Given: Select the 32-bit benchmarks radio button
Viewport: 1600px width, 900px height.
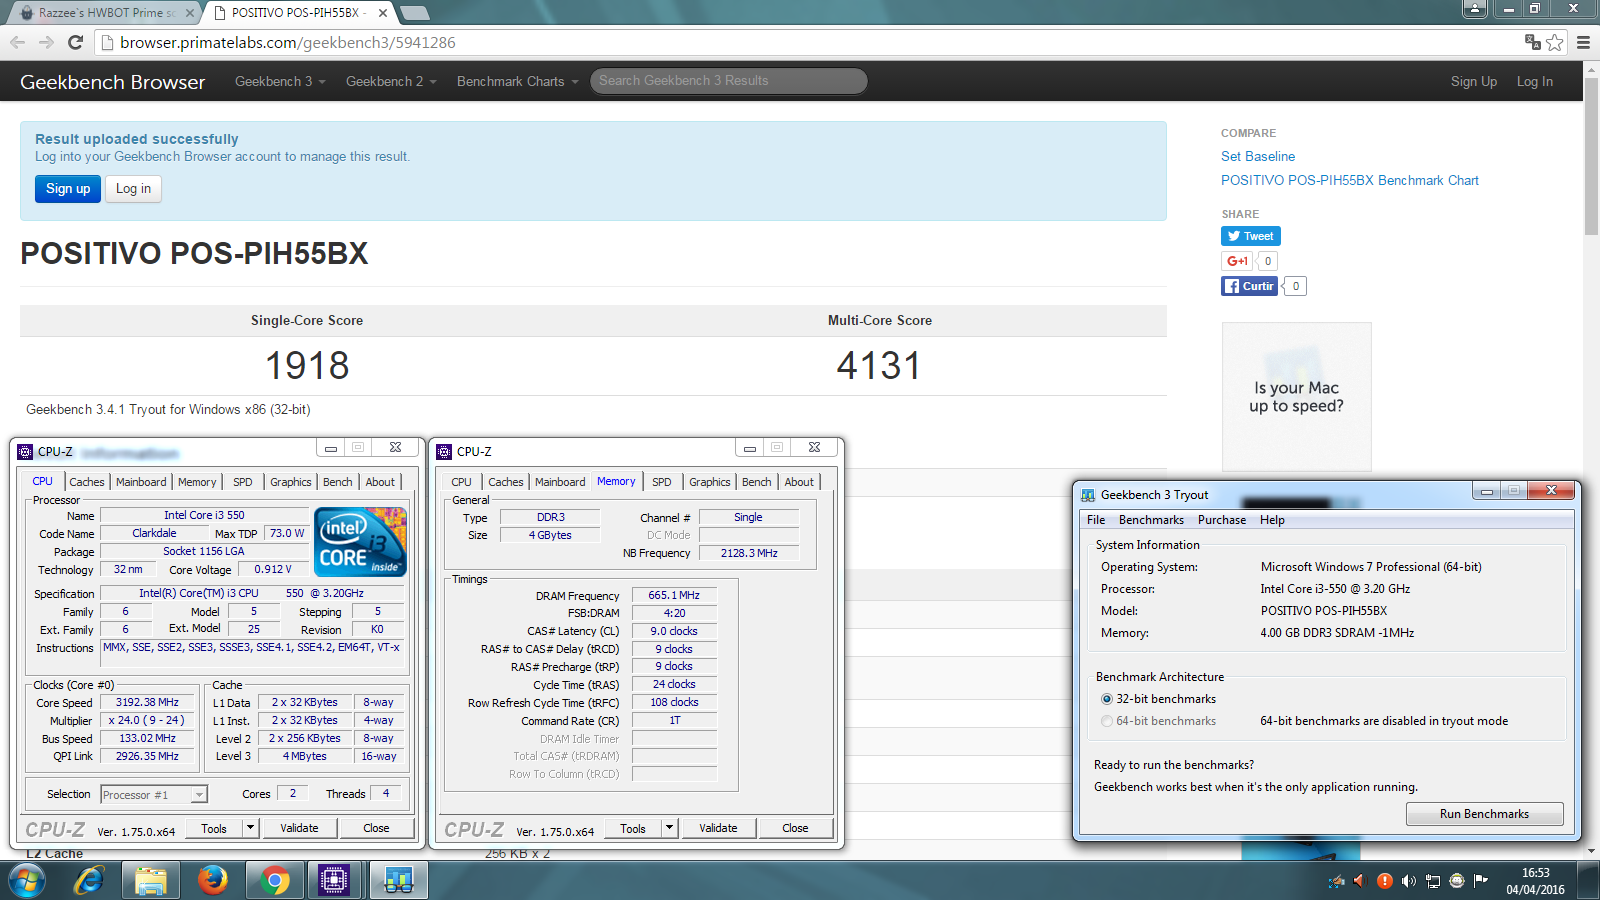Looking at the screenshot, I should [x=1107, y=699].
